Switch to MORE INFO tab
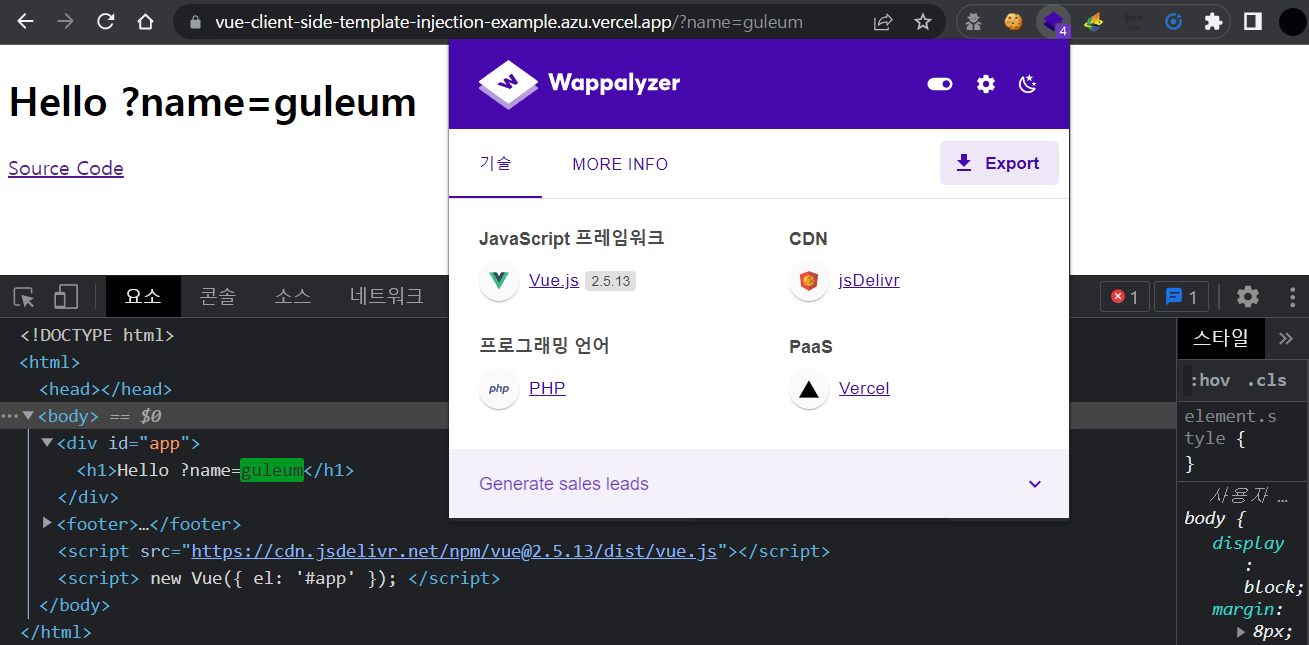1309x645 pixels. click(620, 164)
